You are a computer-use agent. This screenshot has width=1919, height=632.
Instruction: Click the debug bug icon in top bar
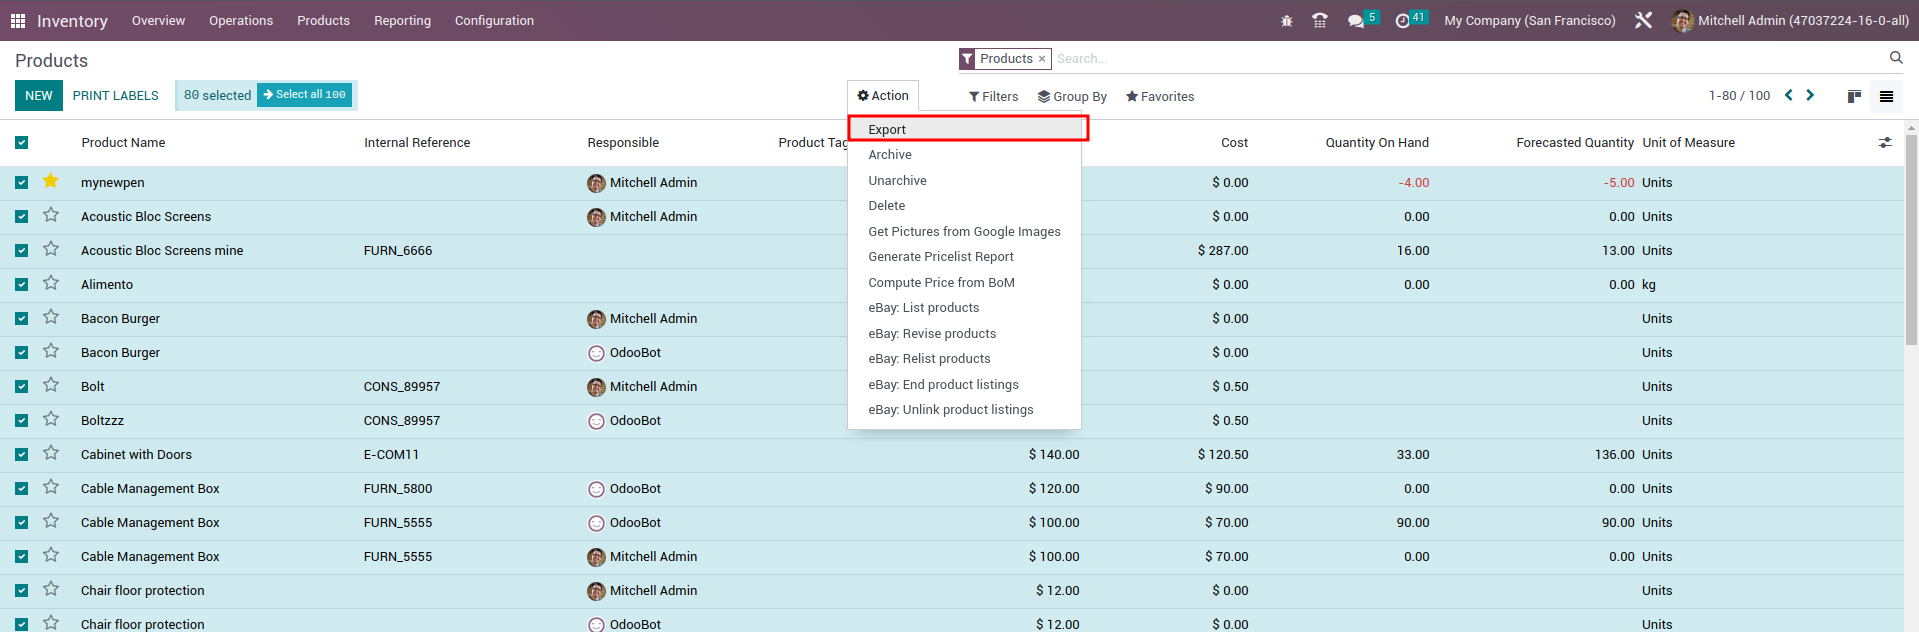[1287, 20]
